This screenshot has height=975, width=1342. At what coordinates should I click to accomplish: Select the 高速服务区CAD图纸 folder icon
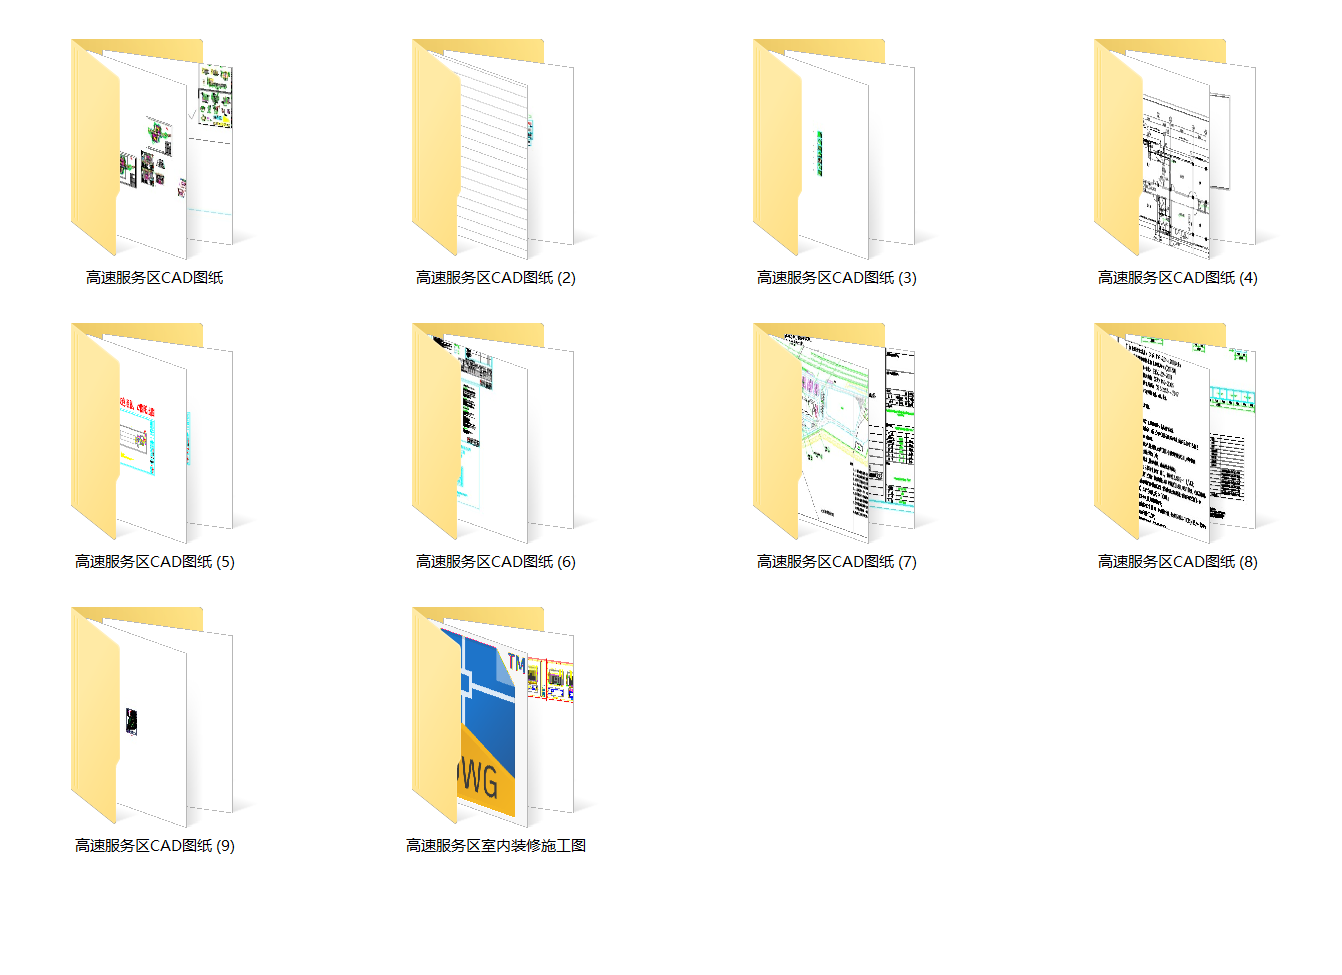click(x=152, y=149)
